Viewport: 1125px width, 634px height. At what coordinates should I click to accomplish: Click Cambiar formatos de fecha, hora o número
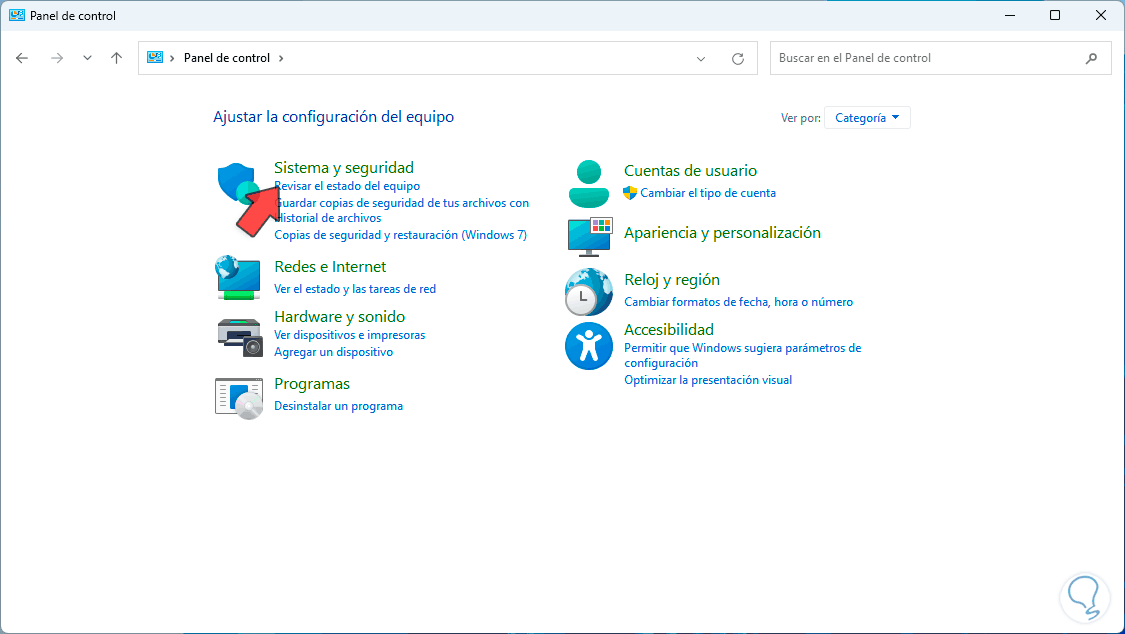pos(738,302)
